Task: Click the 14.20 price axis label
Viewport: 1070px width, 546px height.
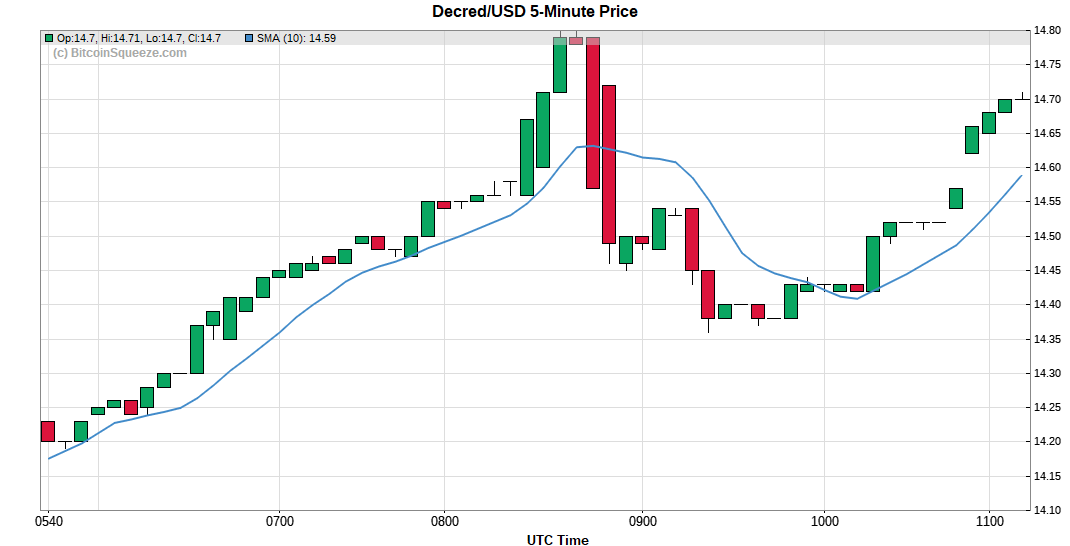Action: click(x=1047, y=442)
